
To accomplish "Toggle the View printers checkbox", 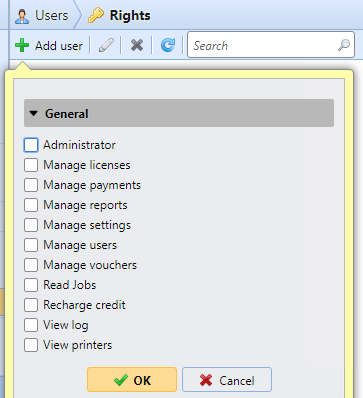I will (31, 345).
